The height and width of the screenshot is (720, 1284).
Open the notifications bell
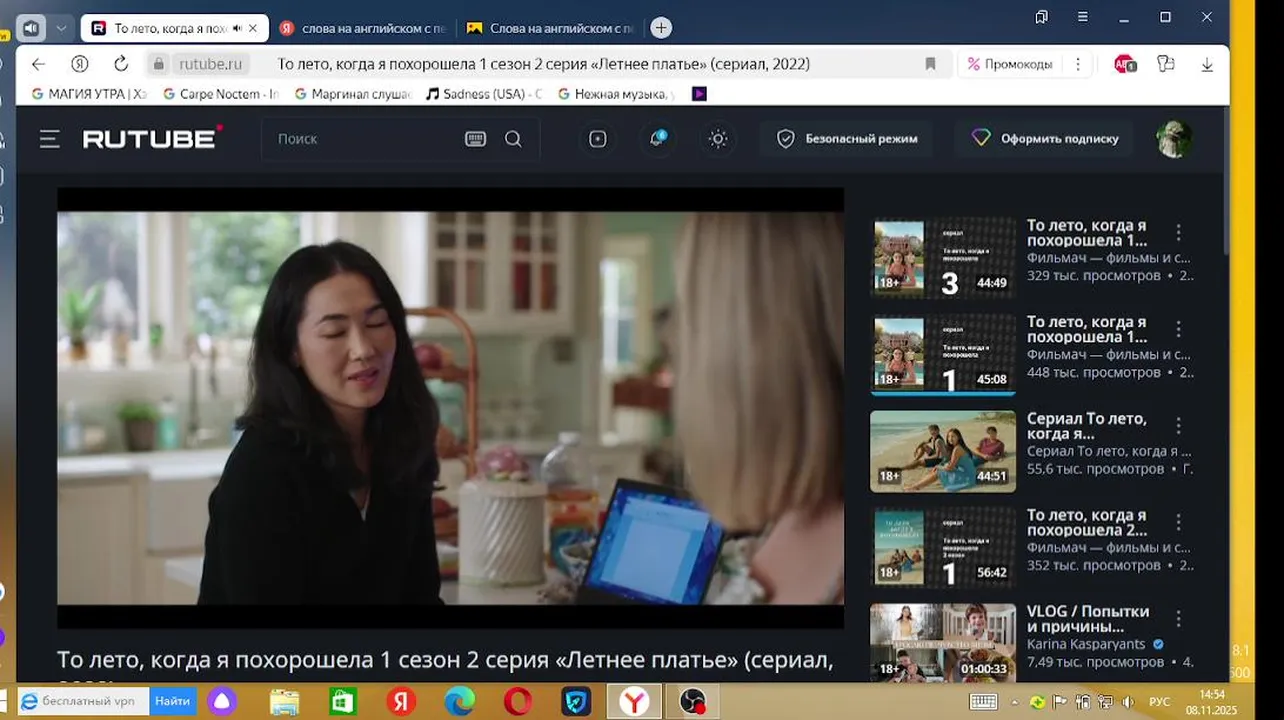657,139
